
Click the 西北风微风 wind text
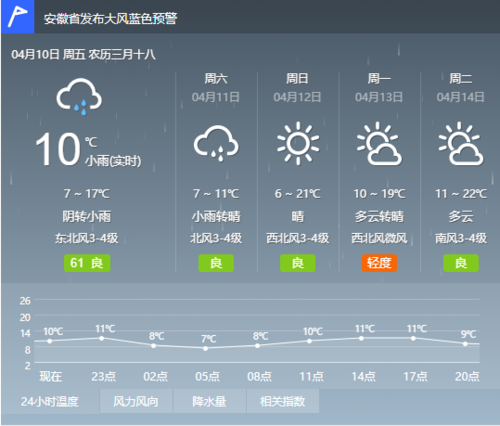pyautogui.click(x=379, y=238)
